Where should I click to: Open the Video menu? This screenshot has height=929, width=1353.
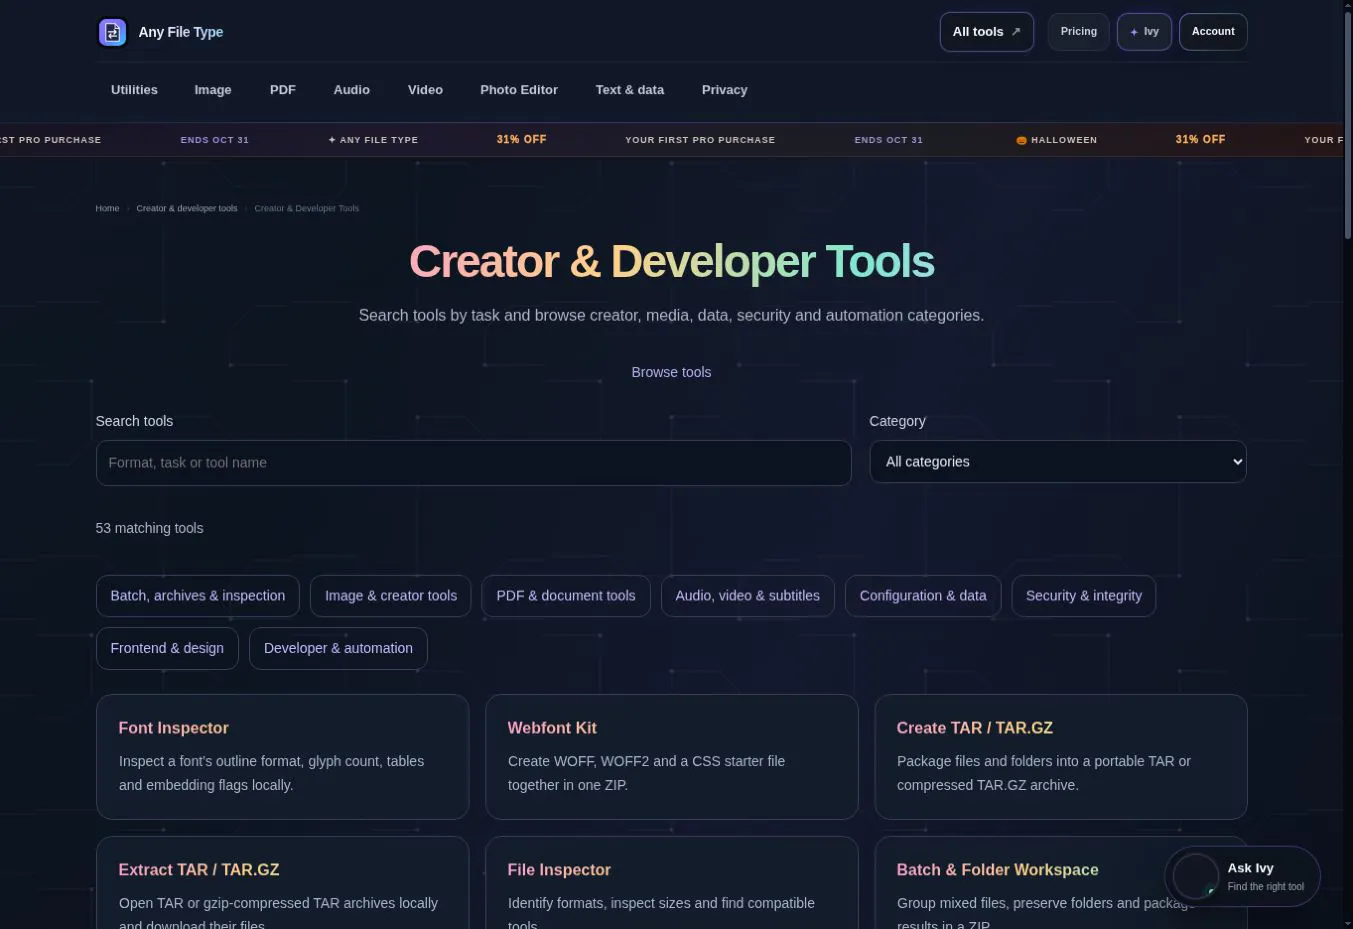click(x=425, y=90)
